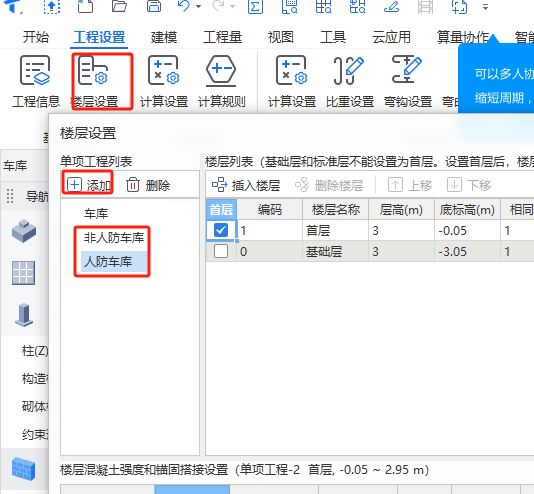Open first 计算设置 with calculator icon

[164, 82]
